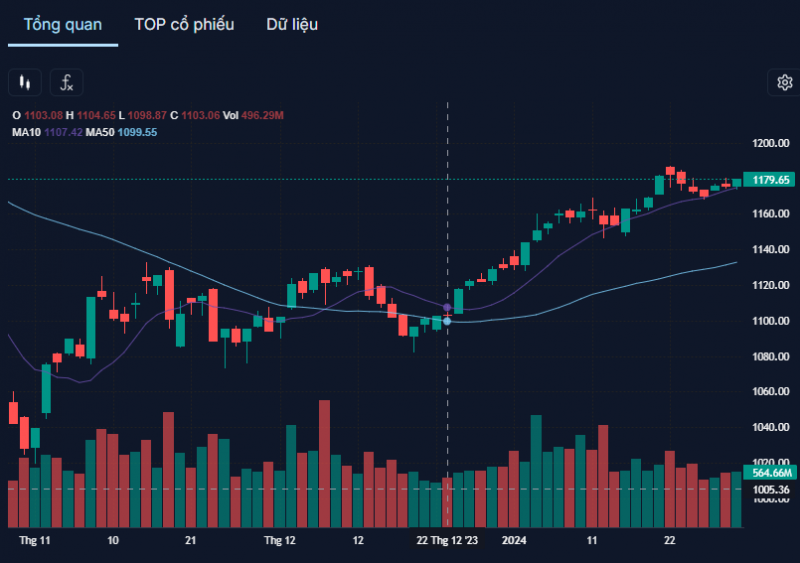Select the Dữ liệu tab
The height and width of the screenshot is (563, 800).
(292, 24)
